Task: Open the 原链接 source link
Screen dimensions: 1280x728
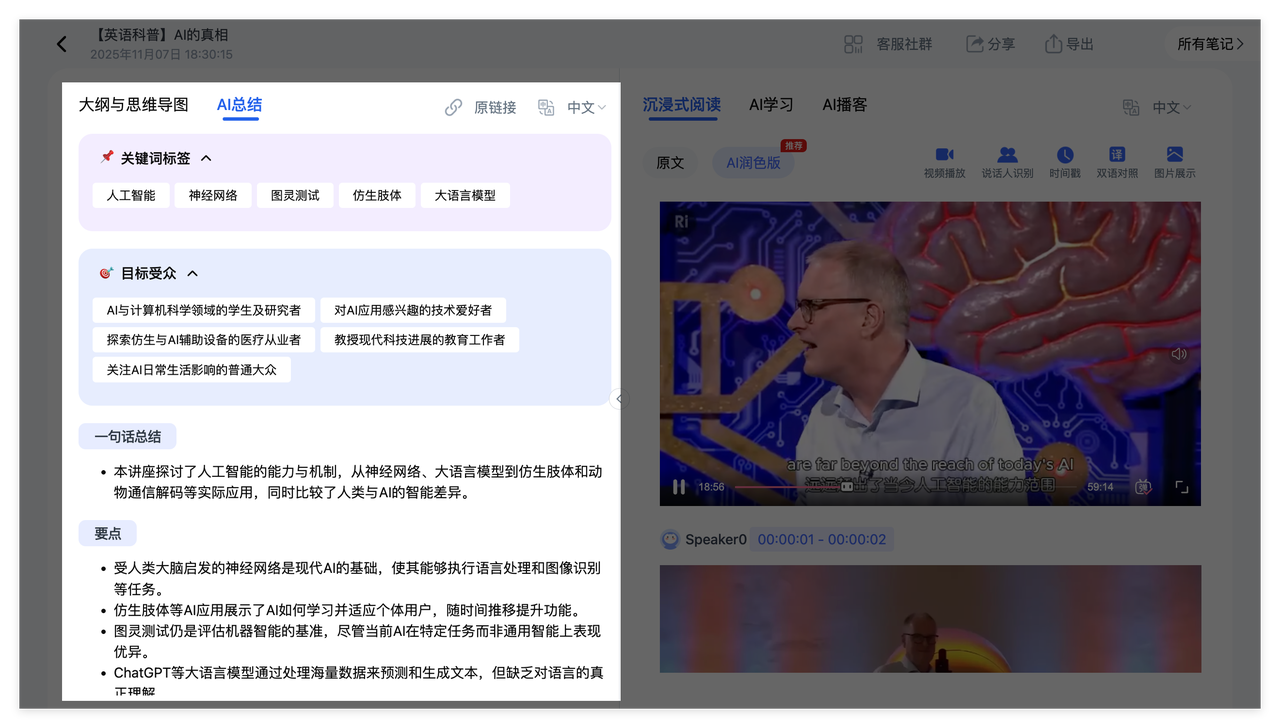Action: (481, 107)
